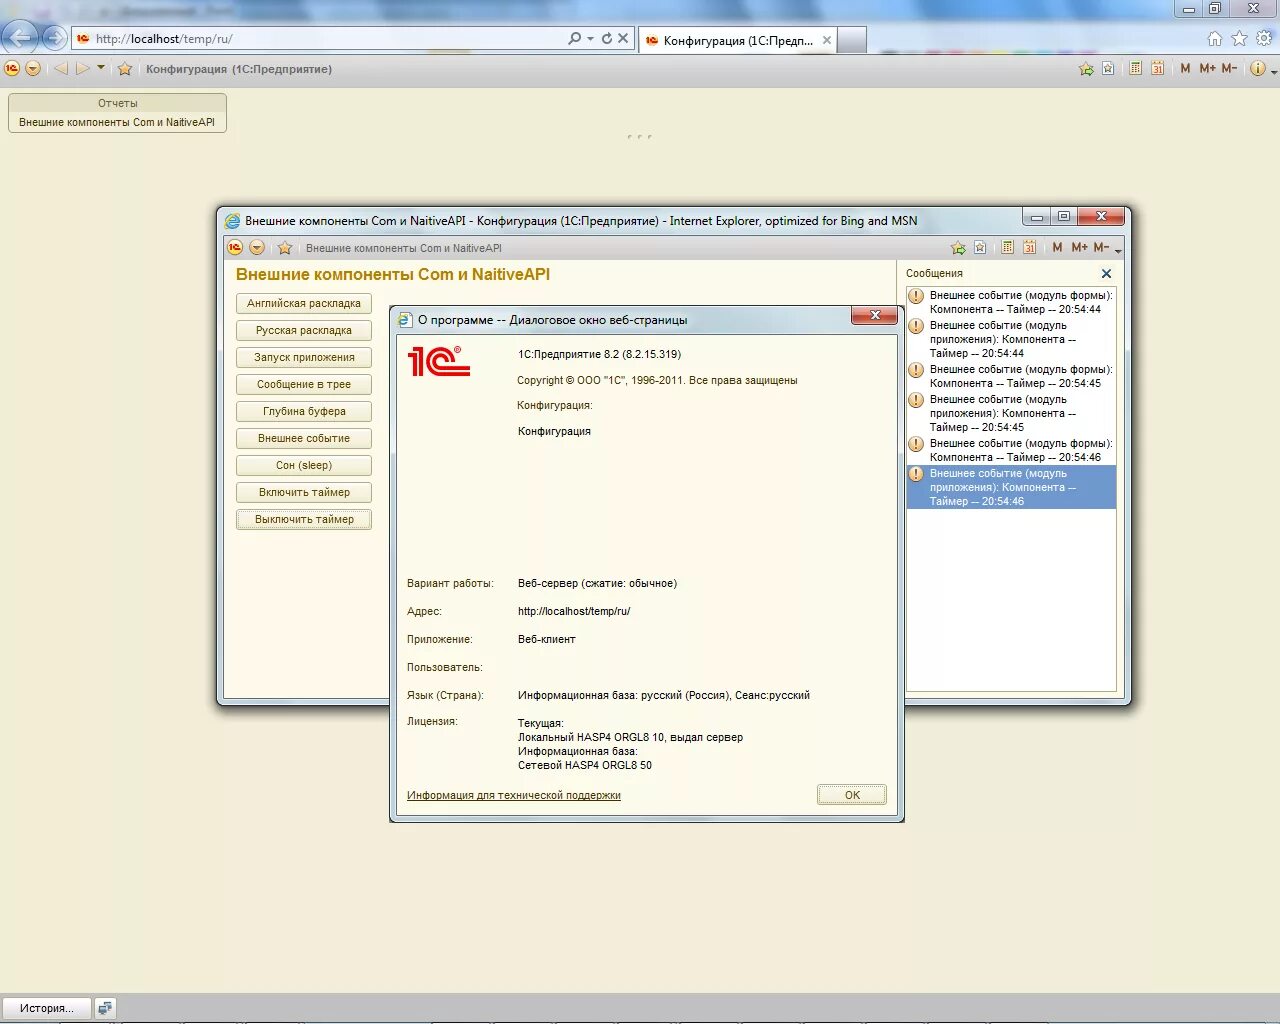
Task: Open the calendar icon in main toolbar
Action: coord(1157,69)
